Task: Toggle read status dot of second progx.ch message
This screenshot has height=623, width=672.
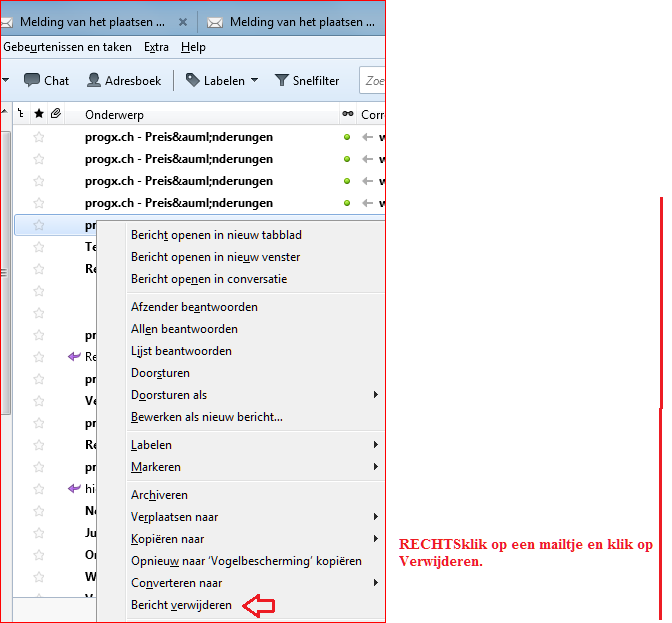Action: pos(347,159)
